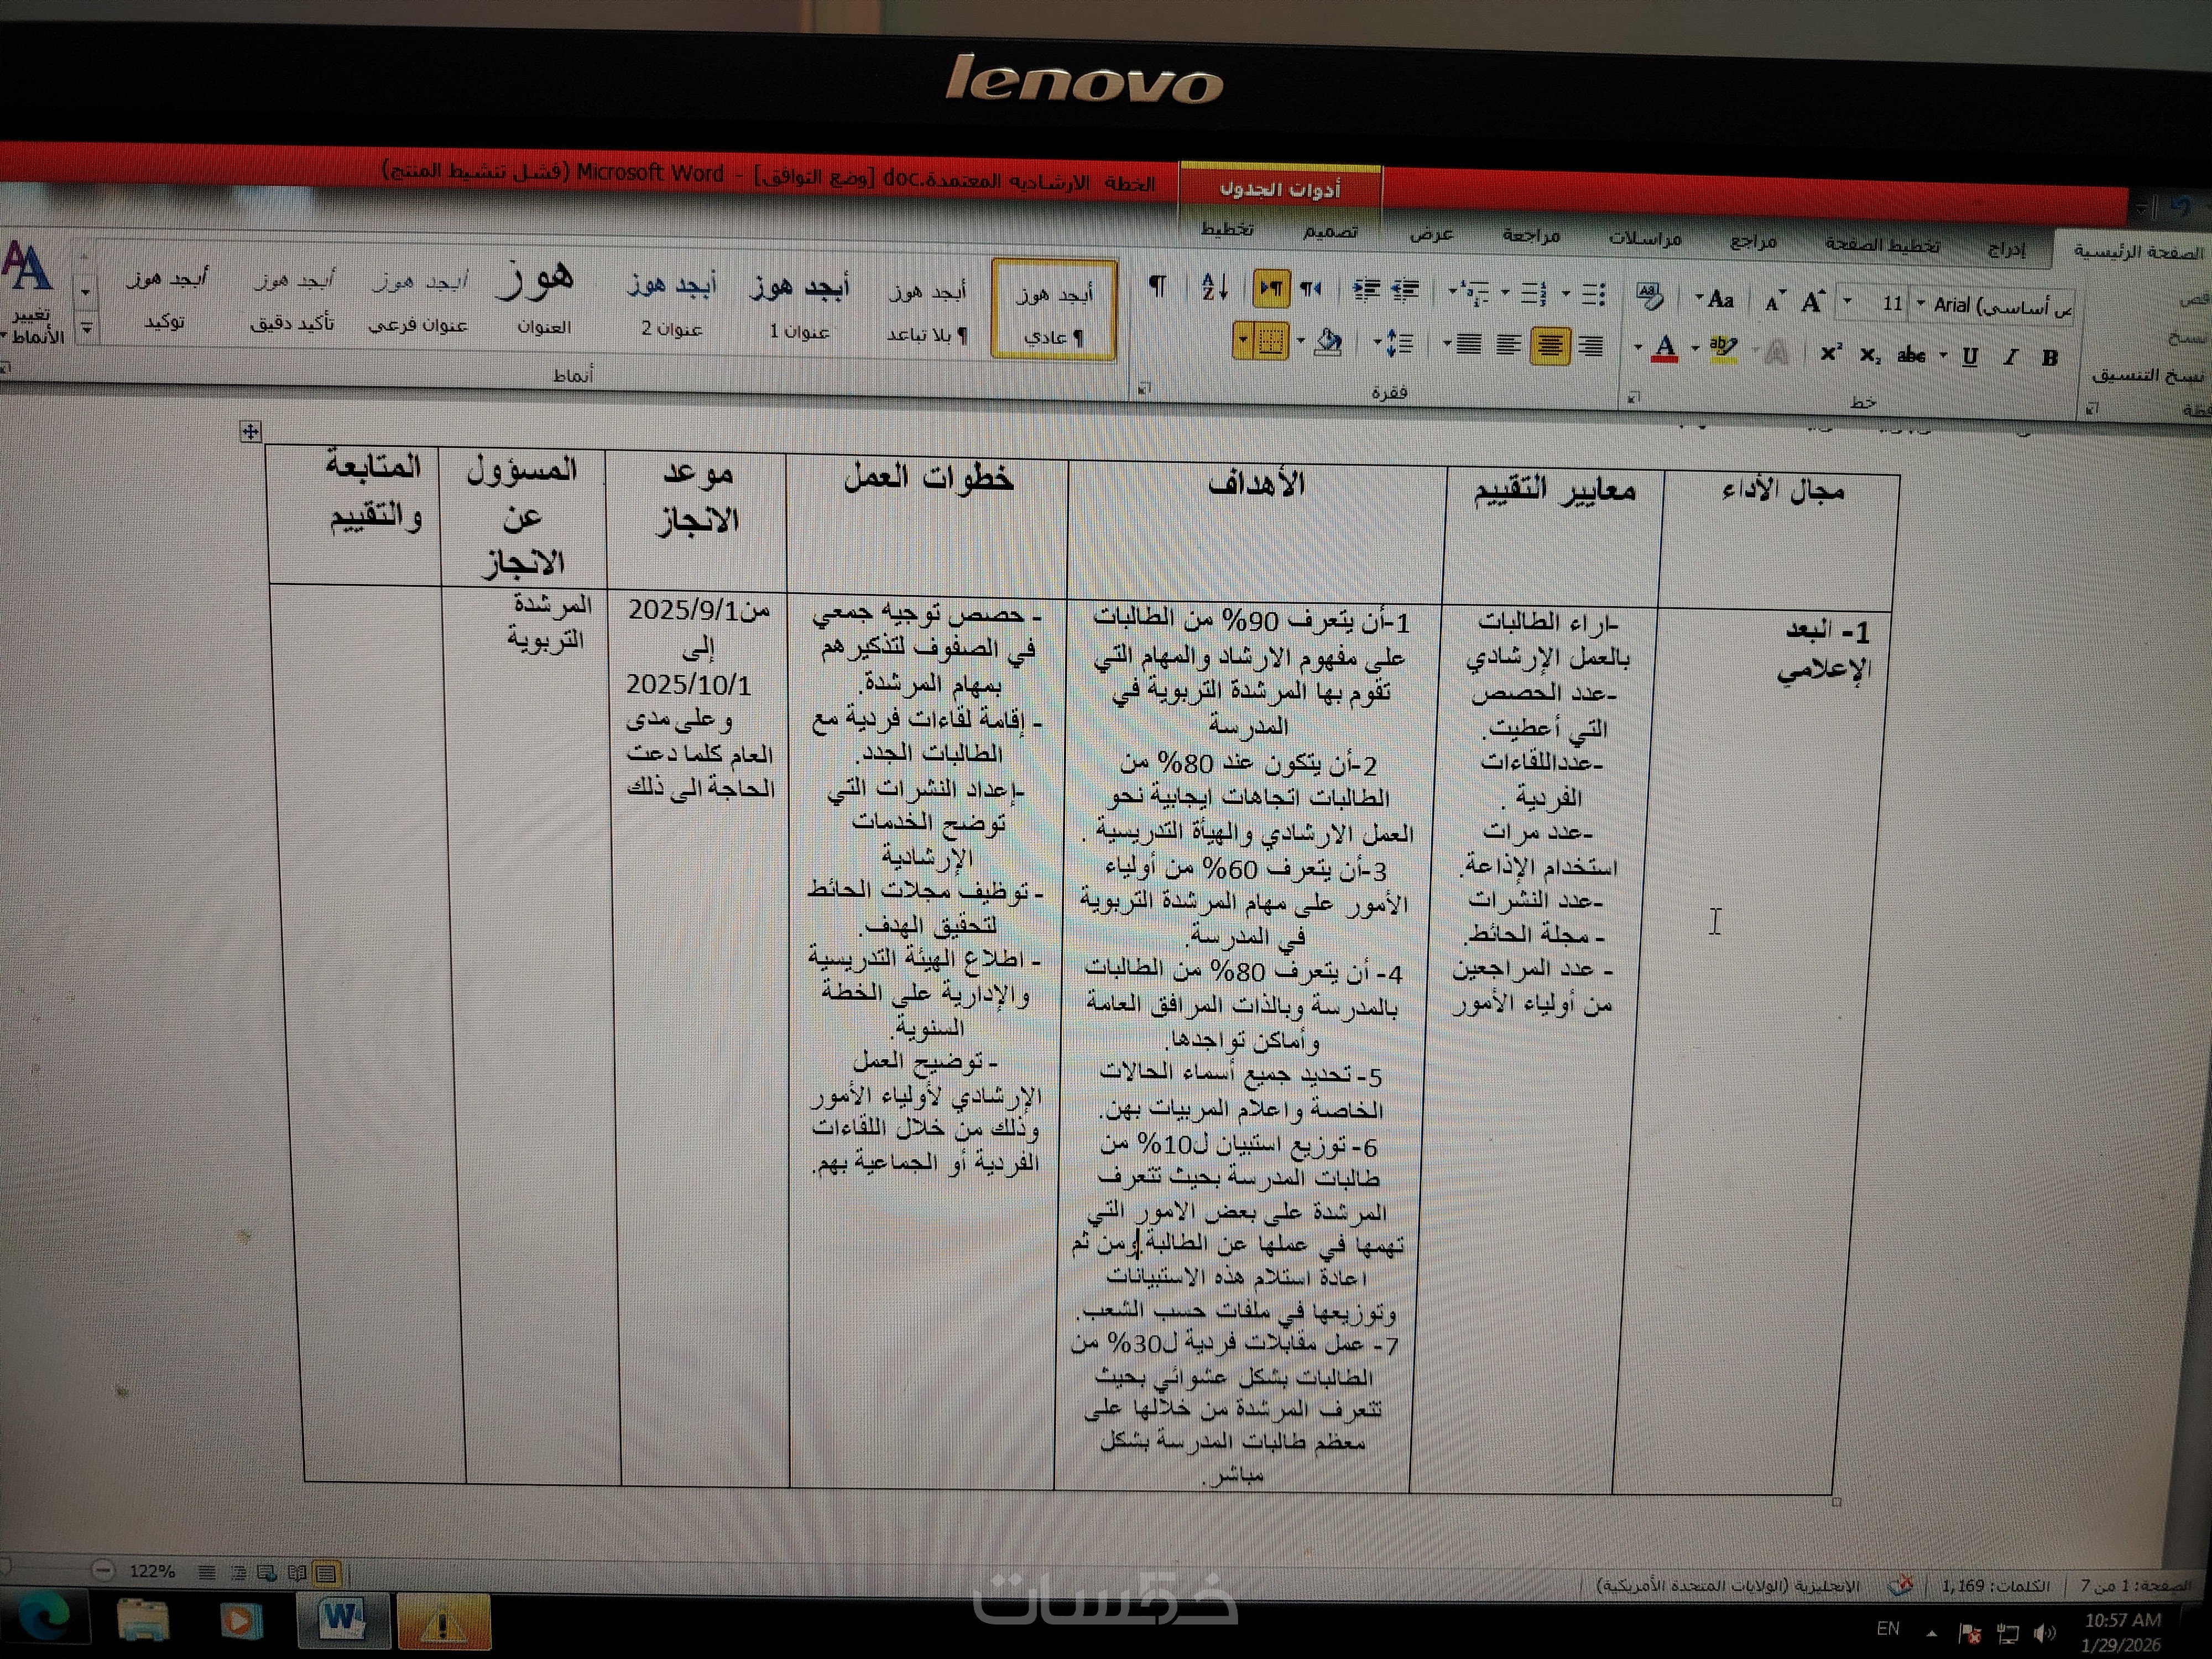
Task: Click the table move handle
Action: point(250,431)
